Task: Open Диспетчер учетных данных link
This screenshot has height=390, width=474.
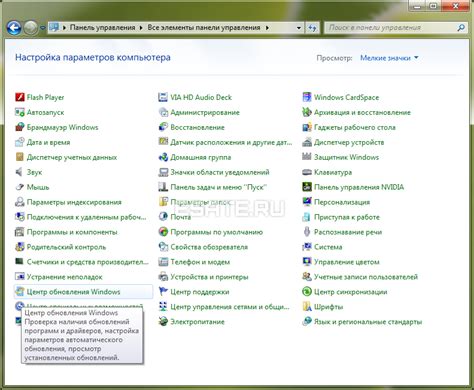Action: tap(72, 157)
